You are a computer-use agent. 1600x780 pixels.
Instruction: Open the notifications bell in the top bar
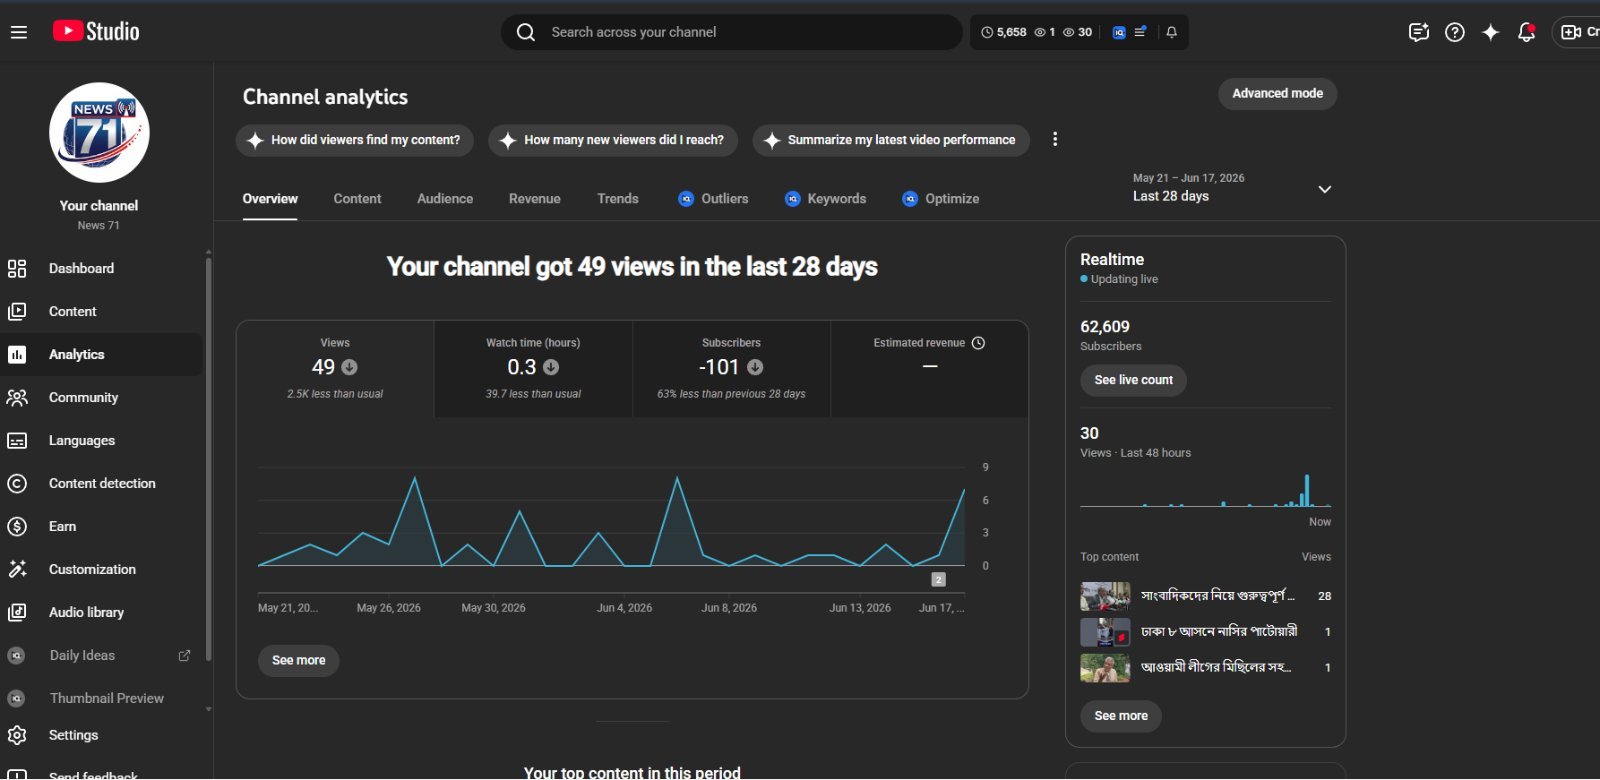[x=1526, y=32]
